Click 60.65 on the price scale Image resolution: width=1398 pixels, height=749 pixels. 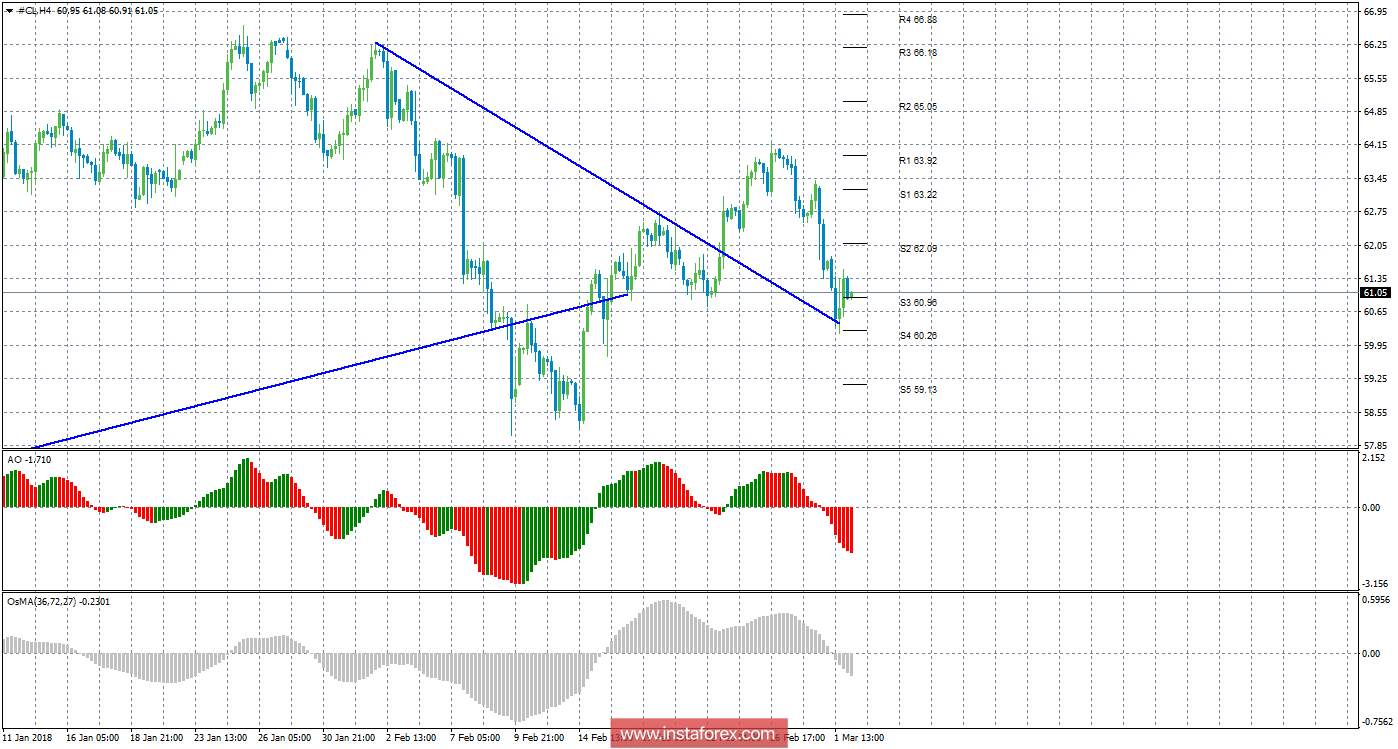(1376, 312)
